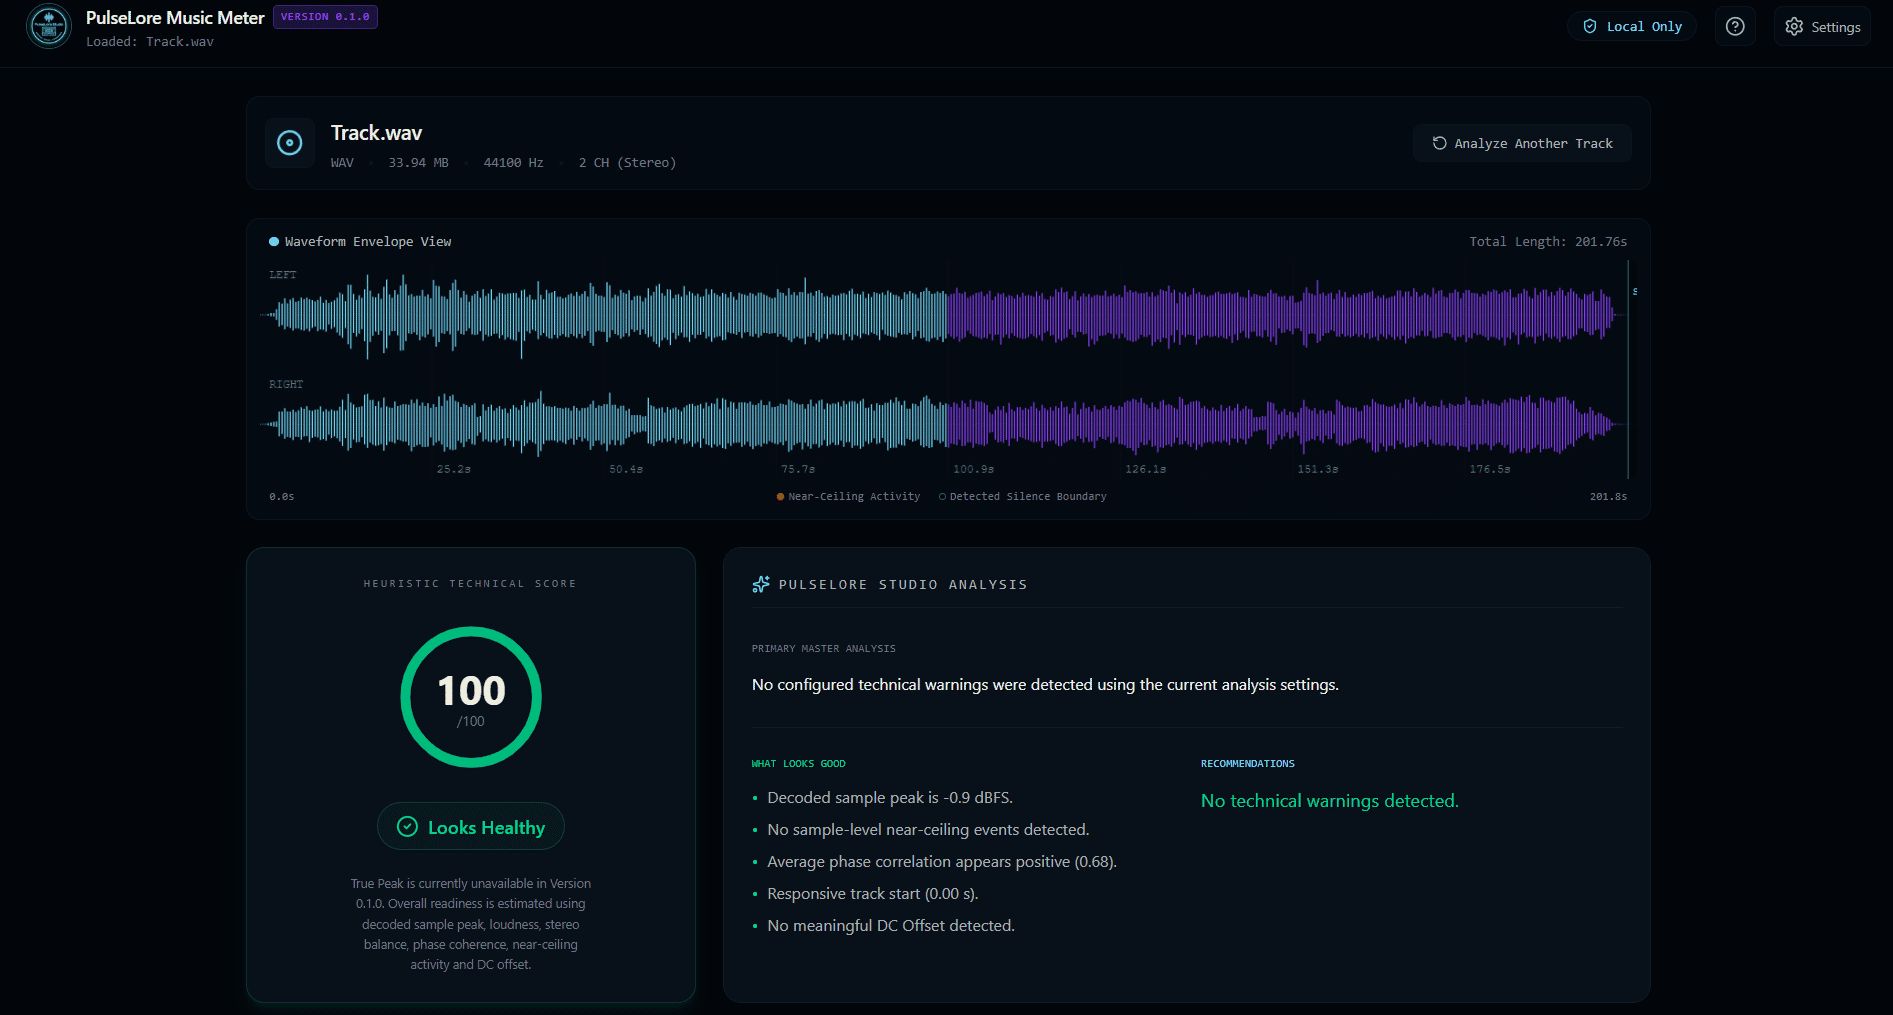Click 'No technical warnings detected.' recommendation
The image size is (1893, 1015).
pos(1330,801)
